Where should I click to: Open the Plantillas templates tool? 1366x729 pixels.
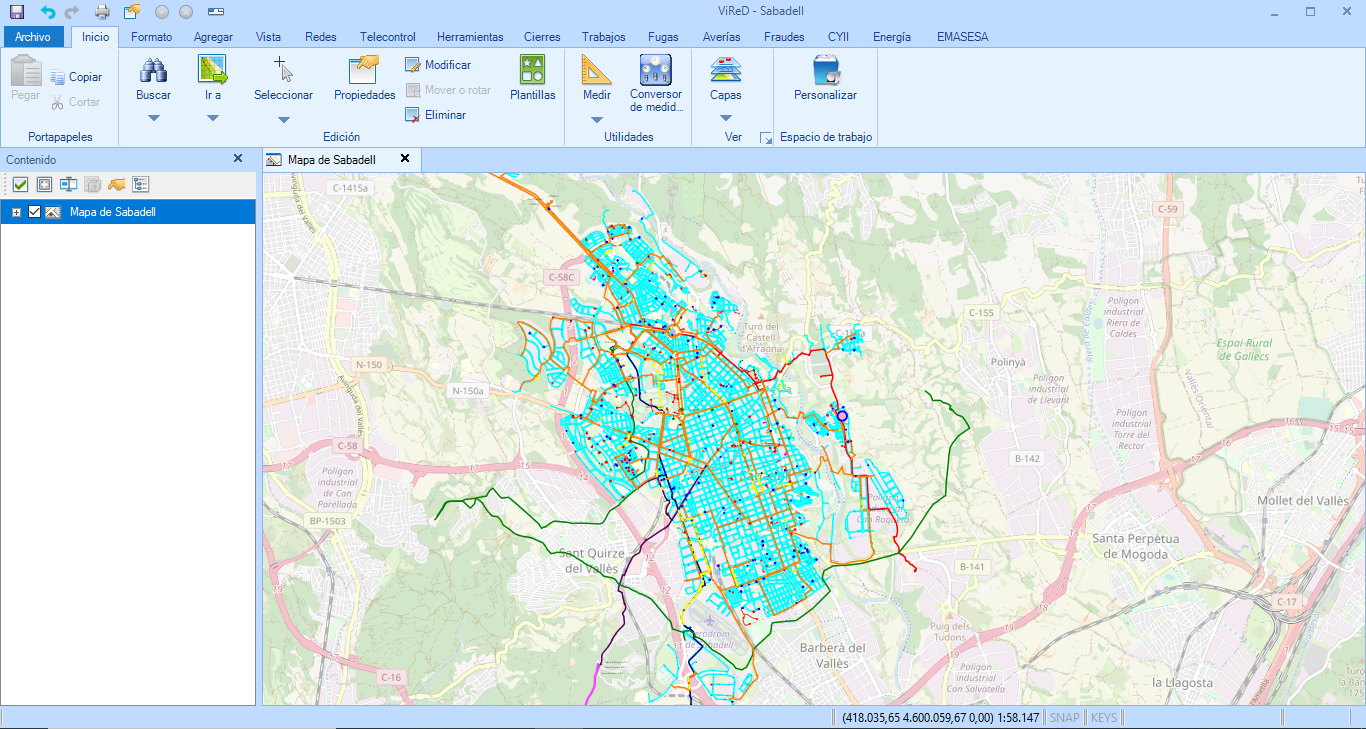(x=532, y=70)
